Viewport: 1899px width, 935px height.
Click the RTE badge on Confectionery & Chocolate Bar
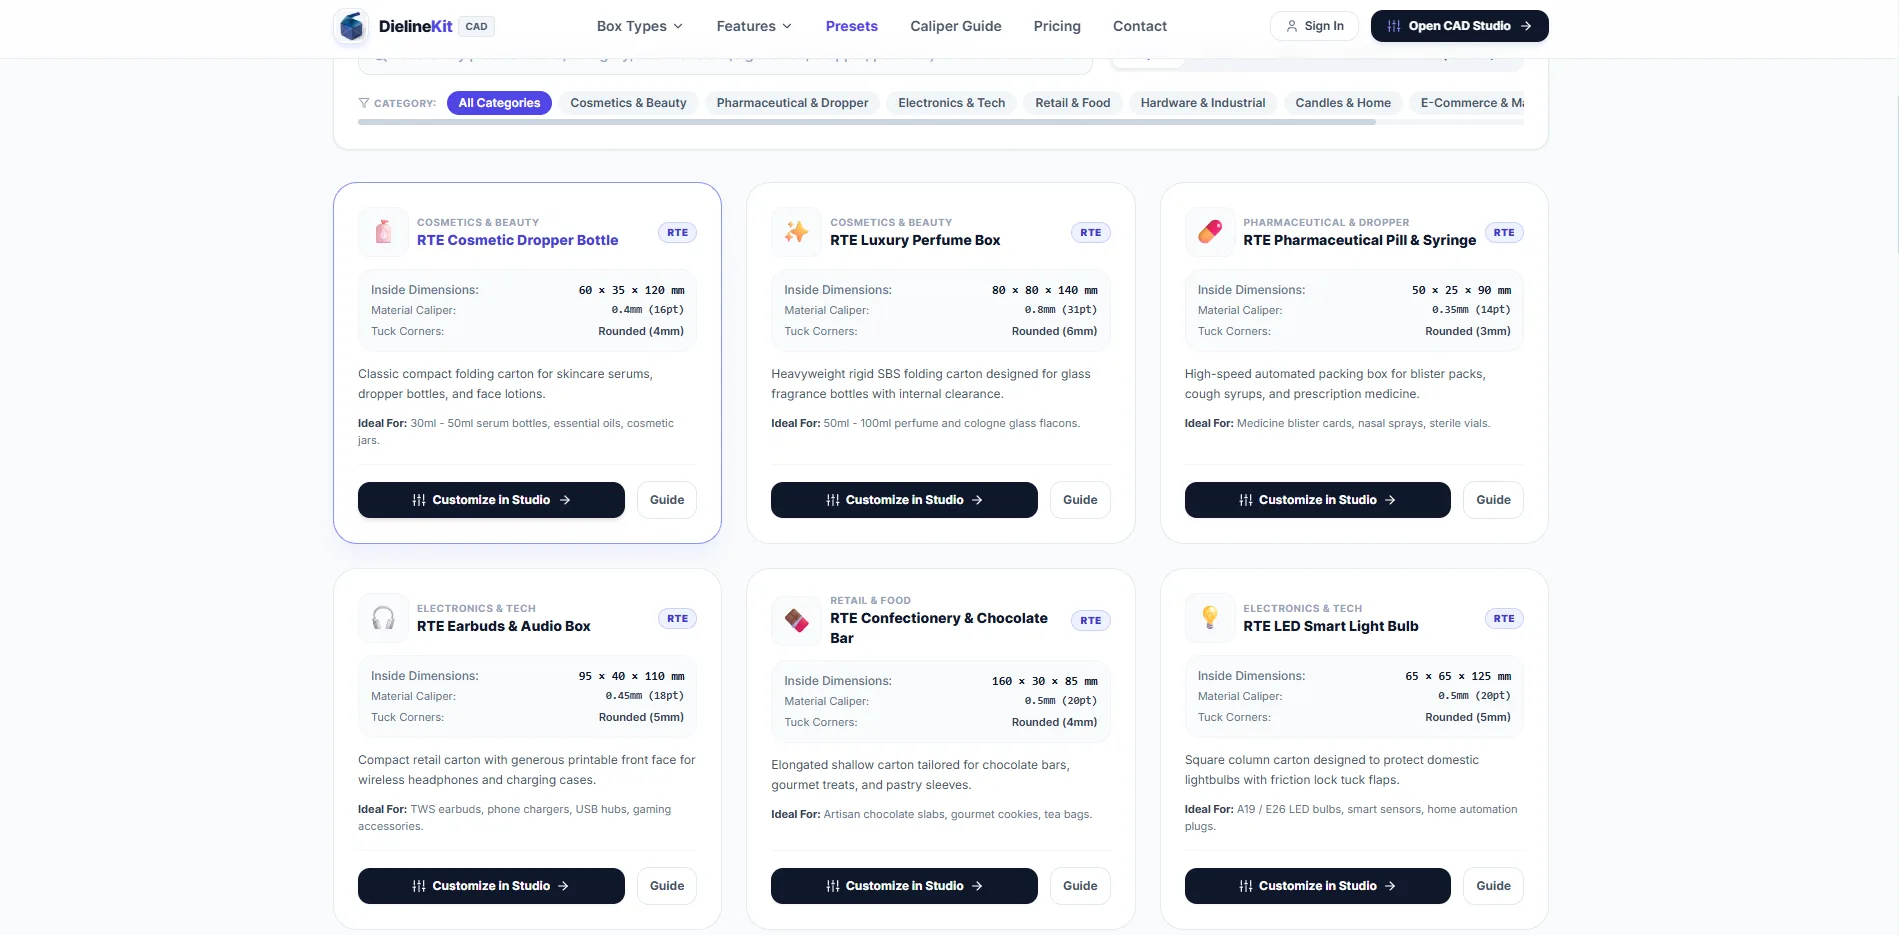coord(1091,621)
